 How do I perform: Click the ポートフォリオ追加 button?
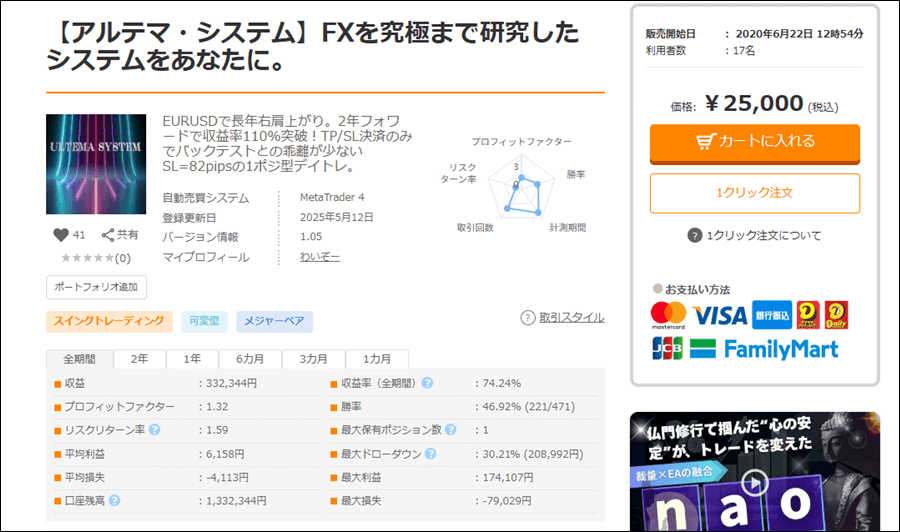pos(96,287)
